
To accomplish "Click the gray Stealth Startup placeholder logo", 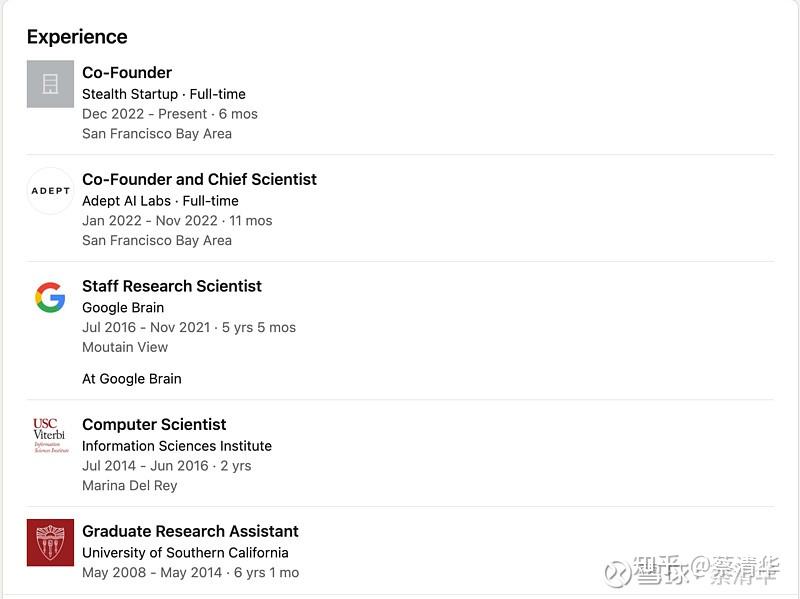I will pos(50,84).
